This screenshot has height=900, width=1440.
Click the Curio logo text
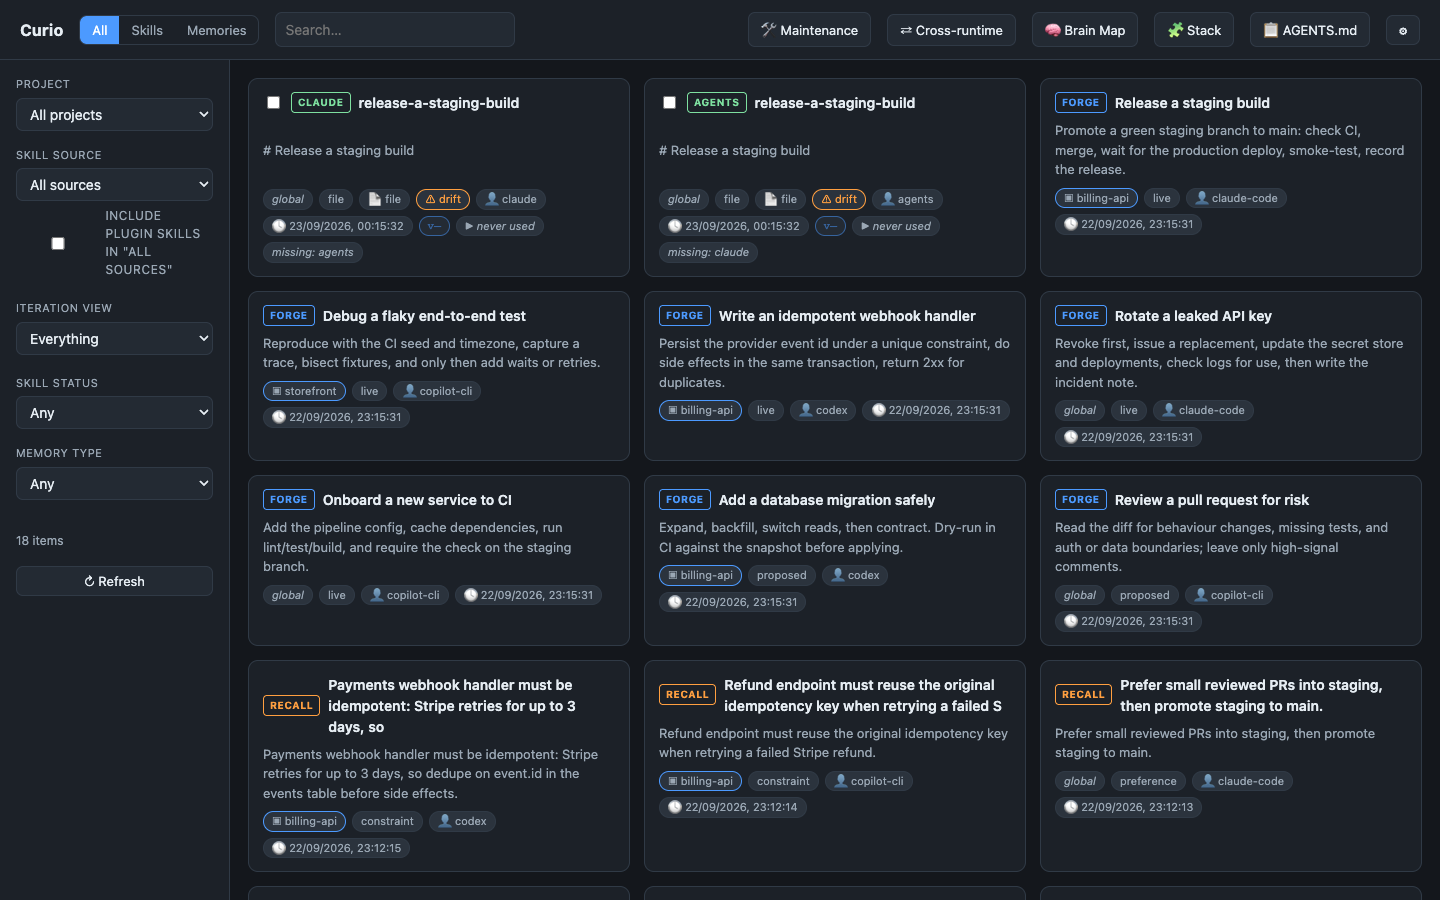pyautogui.click(x=42, y=30)
